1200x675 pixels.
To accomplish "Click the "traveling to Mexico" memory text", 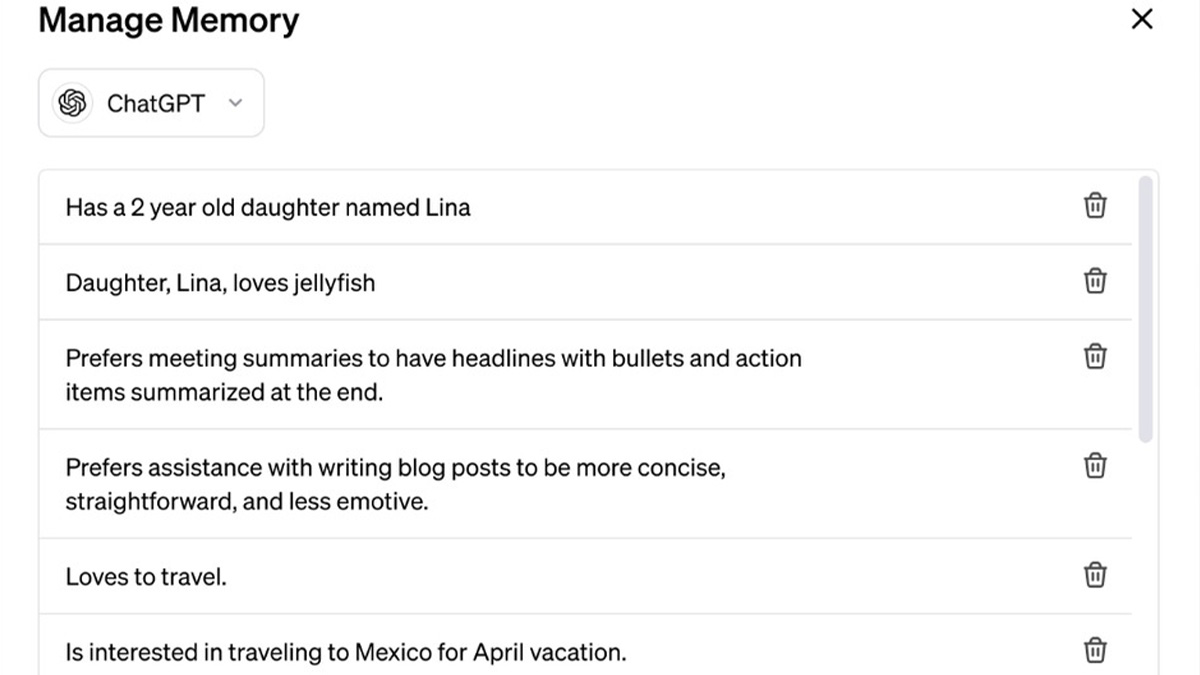I will [x=345, y=653].
